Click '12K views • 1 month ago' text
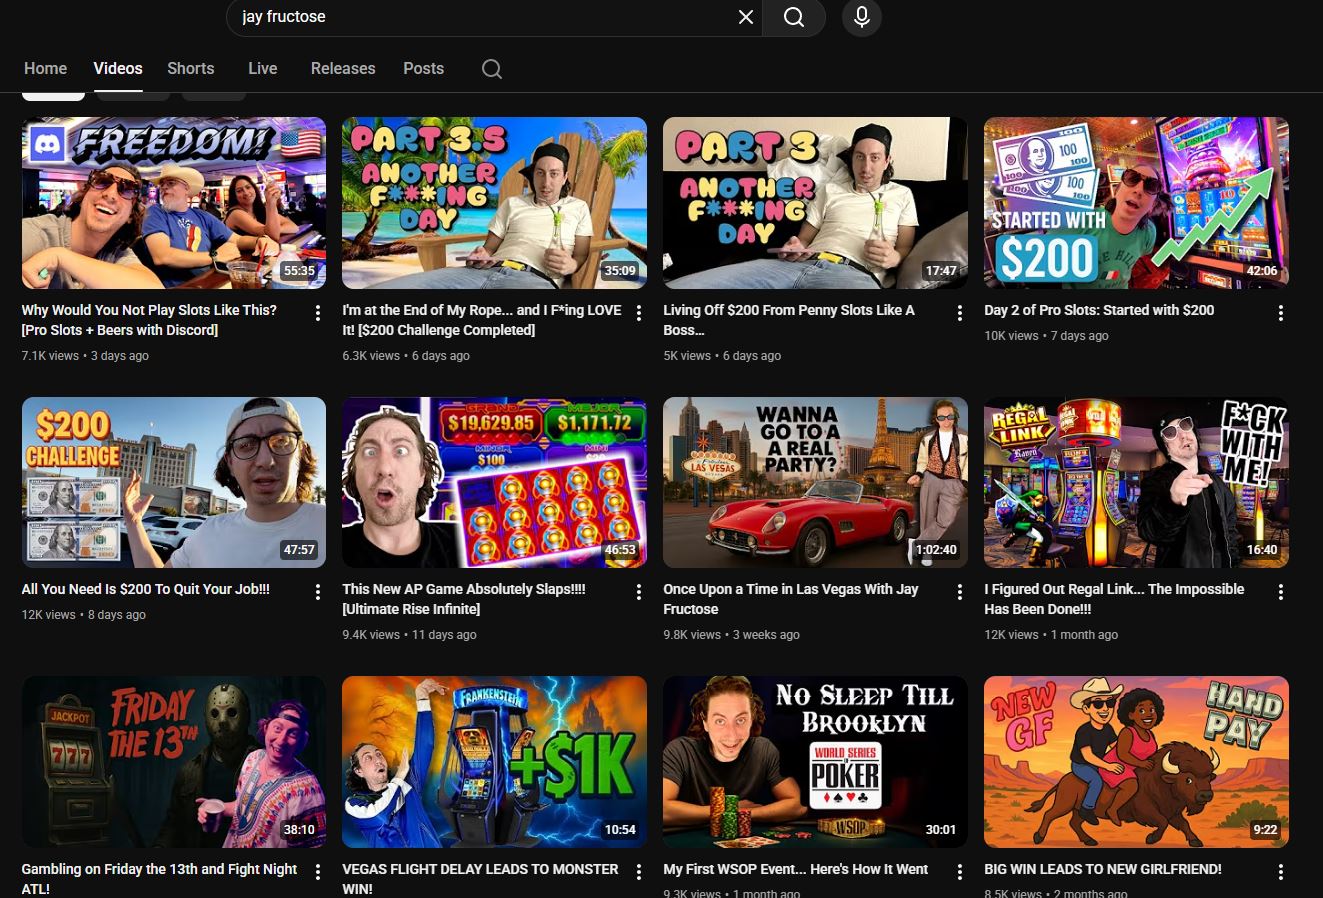1323x898 pixels. 1051,634
